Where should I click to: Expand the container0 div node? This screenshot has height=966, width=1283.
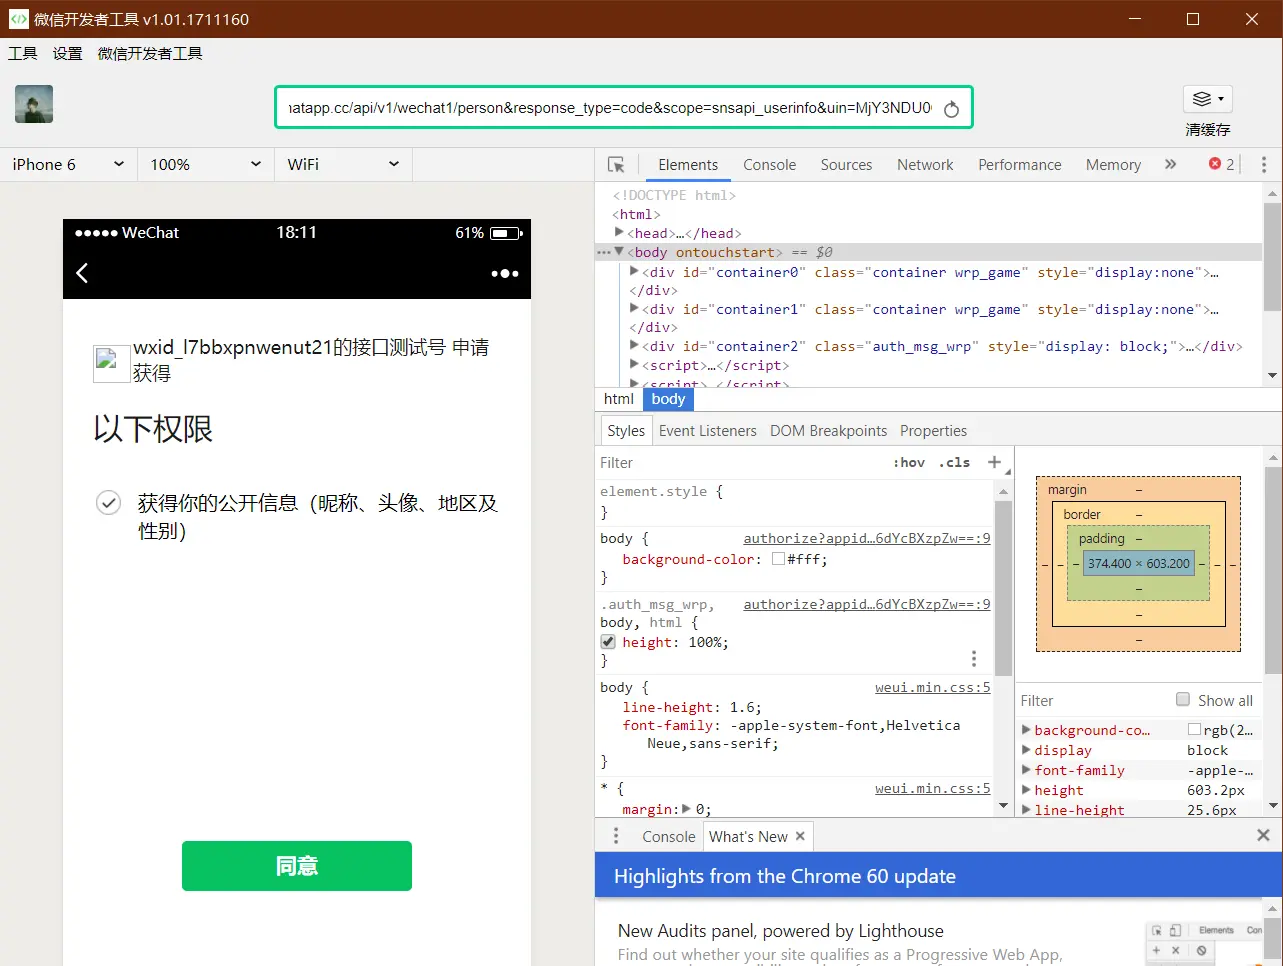[634, 271]
